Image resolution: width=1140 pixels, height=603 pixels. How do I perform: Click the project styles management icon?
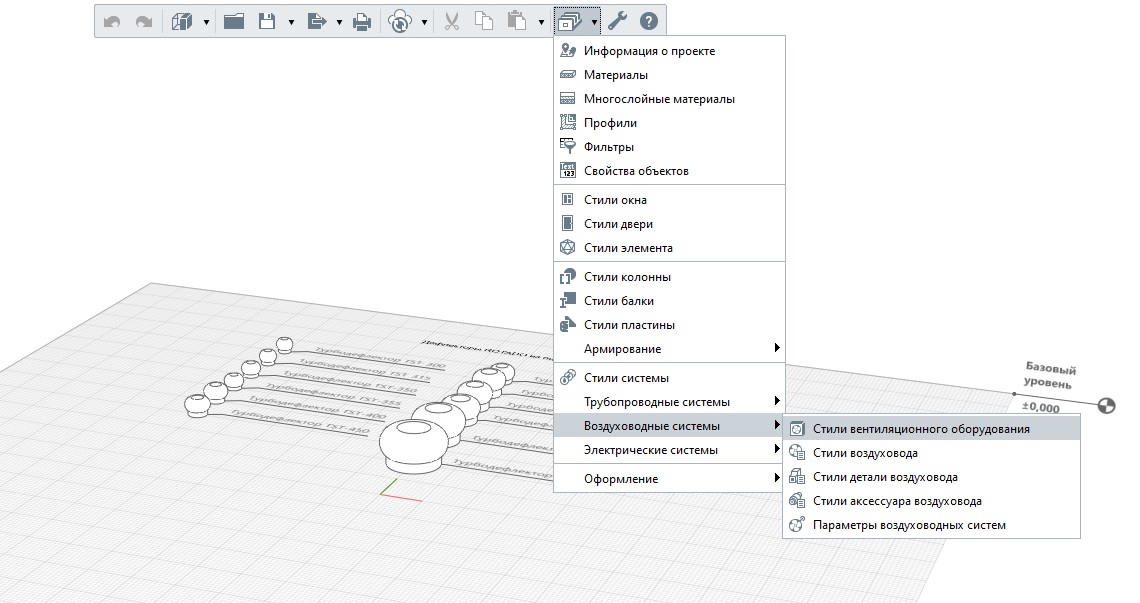point(569,22)
